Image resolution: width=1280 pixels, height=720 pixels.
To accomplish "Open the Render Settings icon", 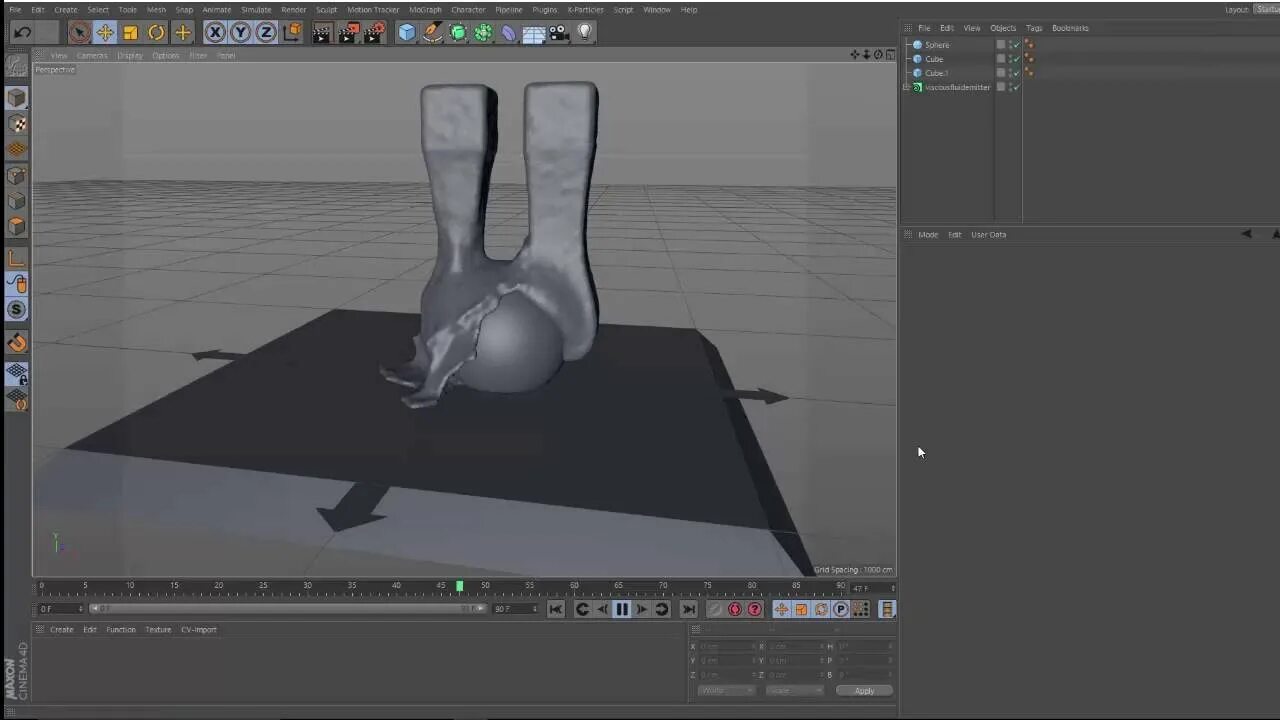I will pos(373,32).
